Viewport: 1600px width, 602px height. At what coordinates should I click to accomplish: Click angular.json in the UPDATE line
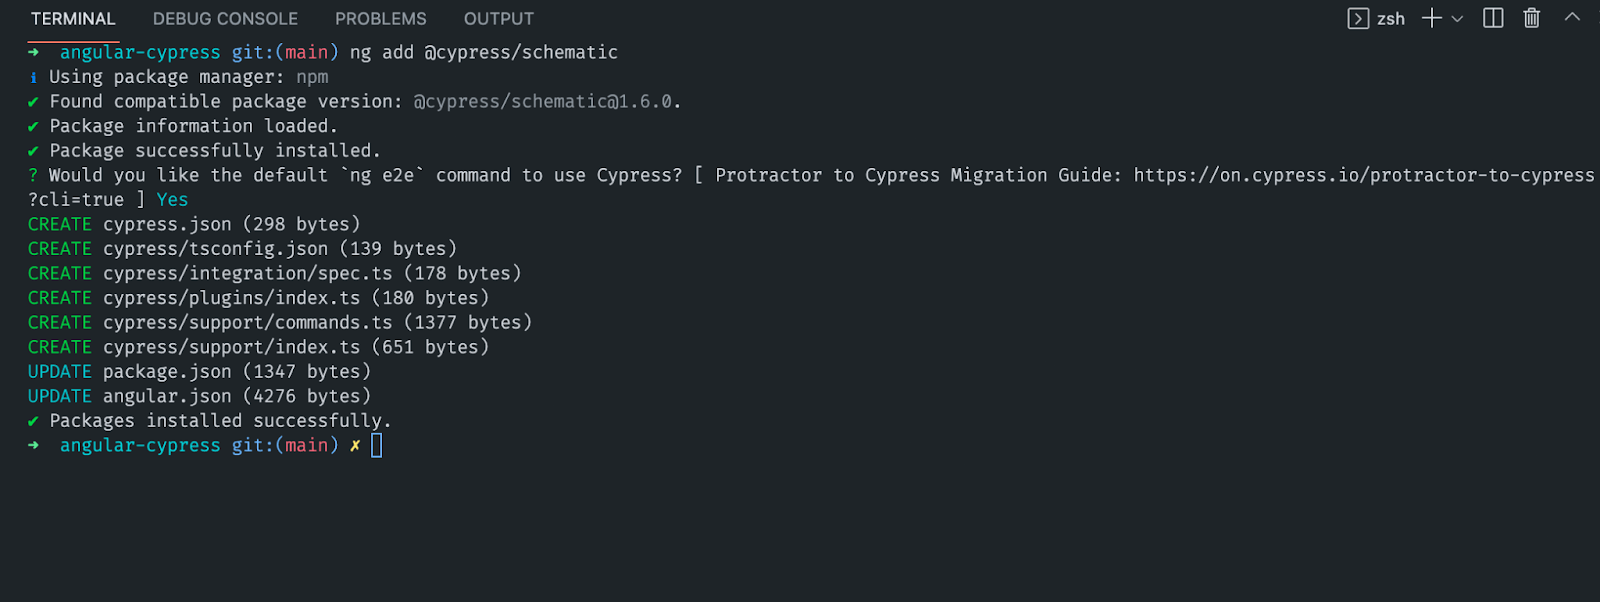tap(167, 396)
